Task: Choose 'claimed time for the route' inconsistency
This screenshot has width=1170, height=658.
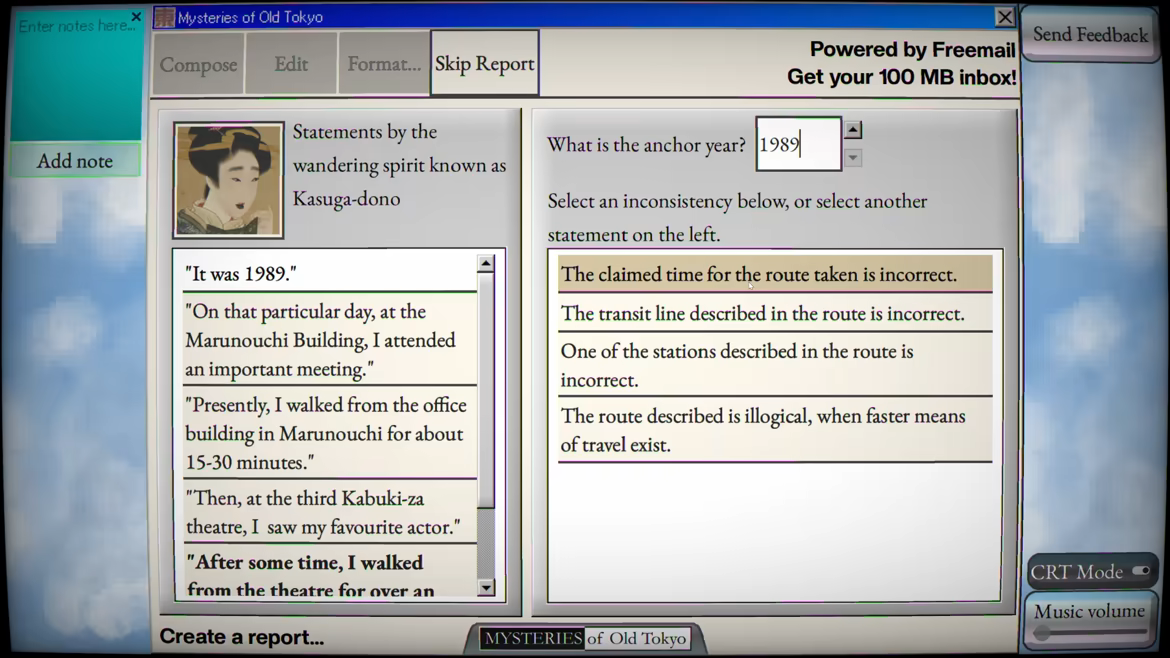Action: click(775, 274)
